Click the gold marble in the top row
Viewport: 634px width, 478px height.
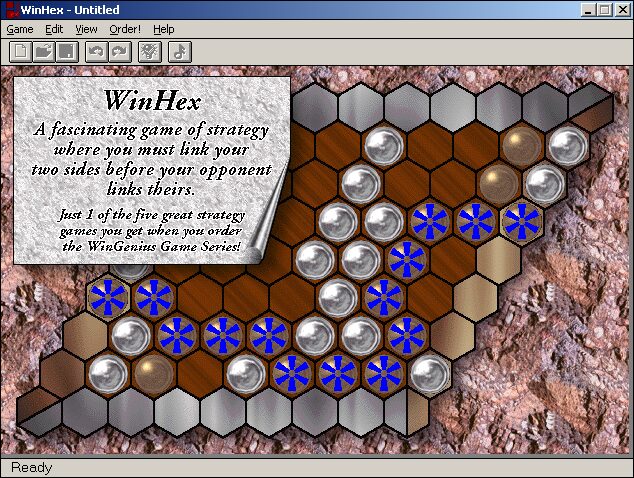point(522,144)
